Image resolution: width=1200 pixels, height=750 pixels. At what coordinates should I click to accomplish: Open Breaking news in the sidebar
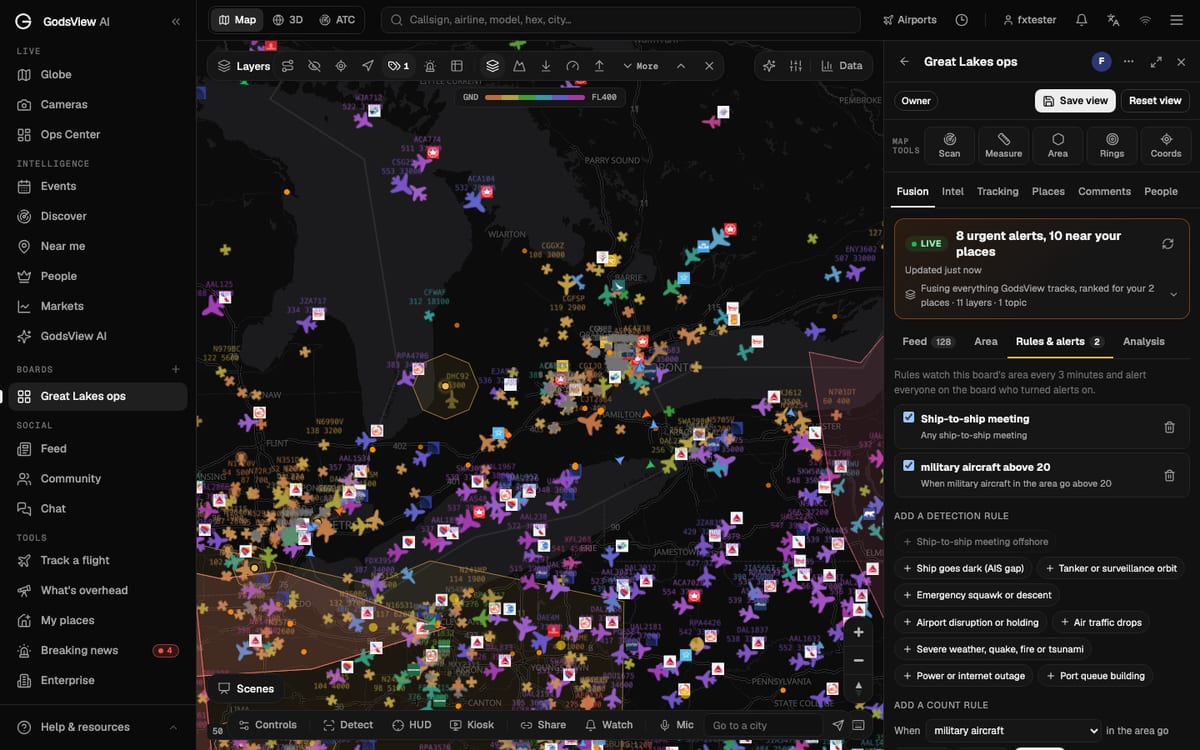pyautogui.click(x=98, y=650)
